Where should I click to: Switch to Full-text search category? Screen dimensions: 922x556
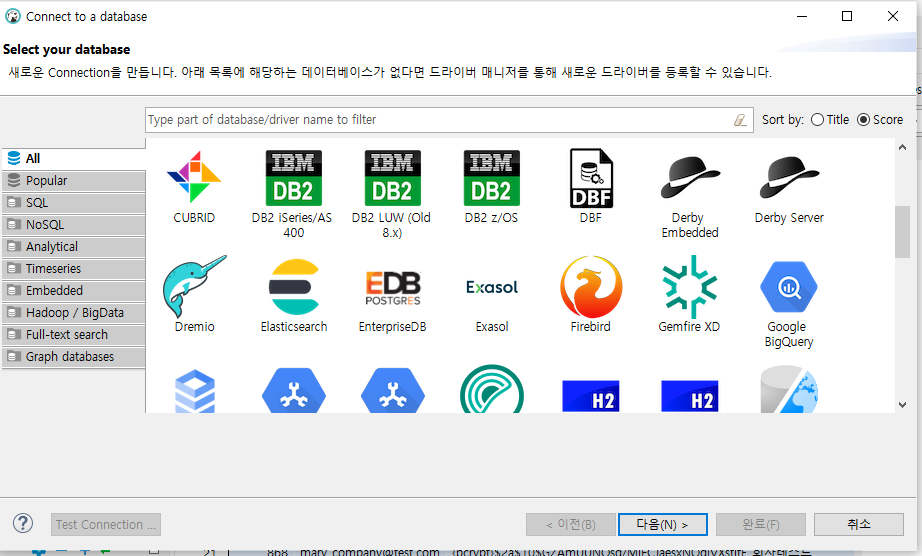74,335
